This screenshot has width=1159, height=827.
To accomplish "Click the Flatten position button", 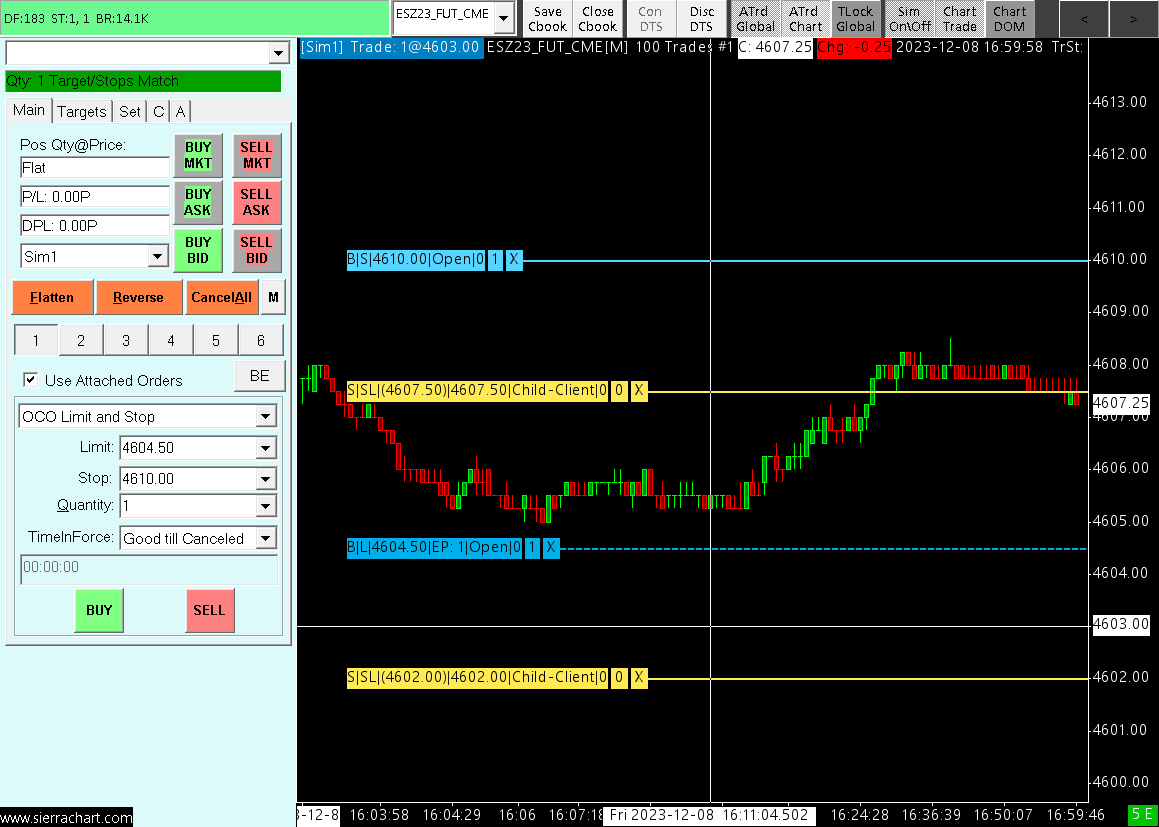I will click(52, 297).
